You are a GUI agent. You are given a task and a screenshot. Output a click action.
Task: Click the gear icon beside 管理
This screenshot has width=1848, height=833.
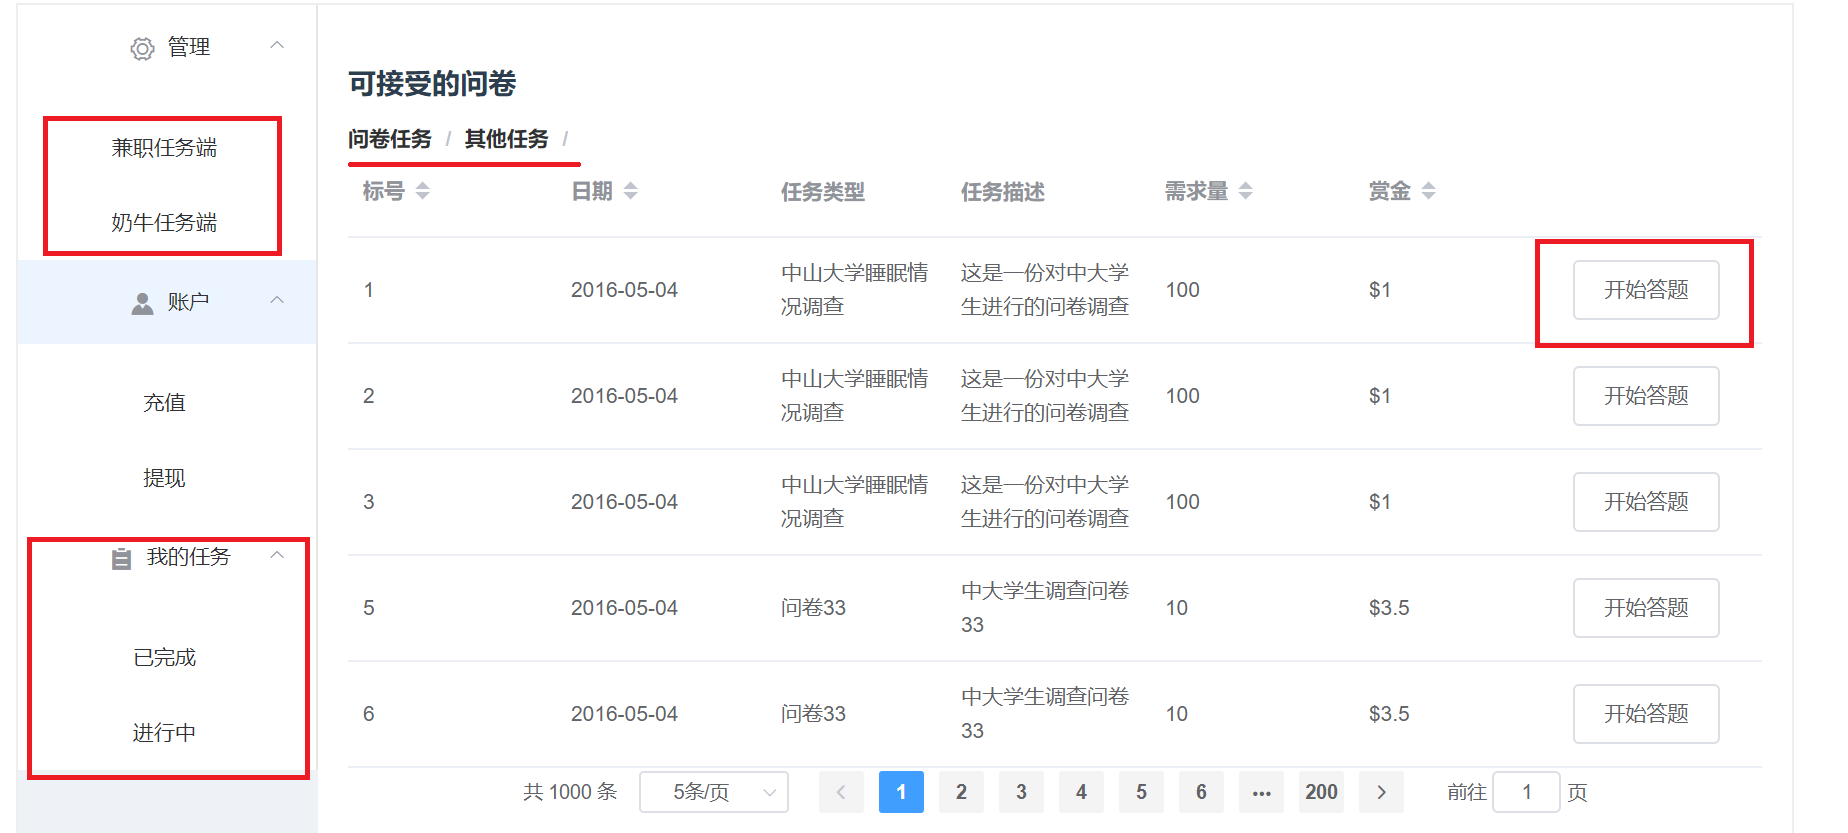(142, 49)
